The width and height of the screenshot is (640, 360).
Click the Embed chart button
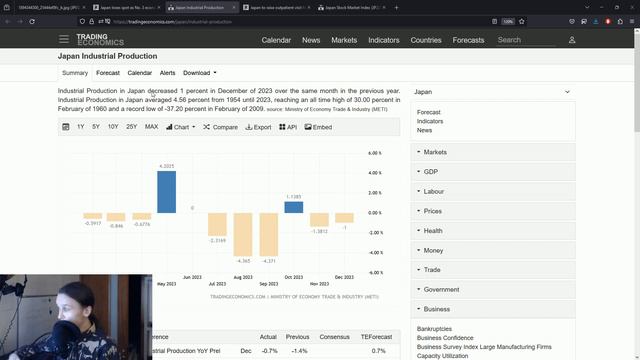318,127
